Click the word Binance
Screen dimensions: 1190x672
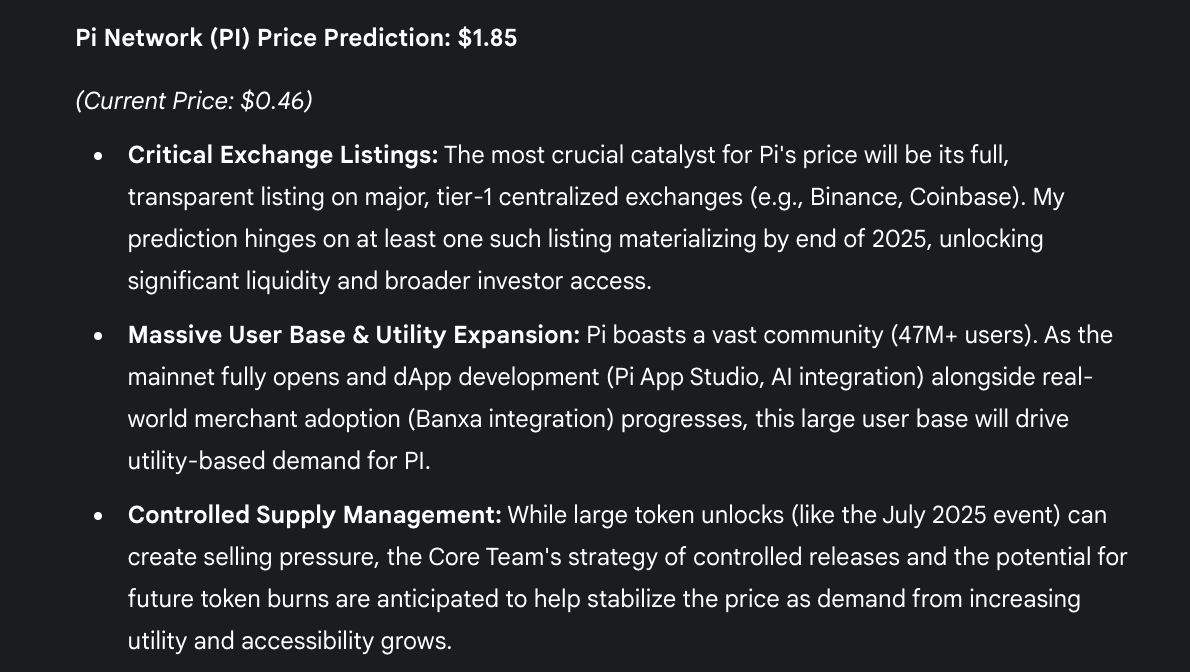[x=854, y=197]
